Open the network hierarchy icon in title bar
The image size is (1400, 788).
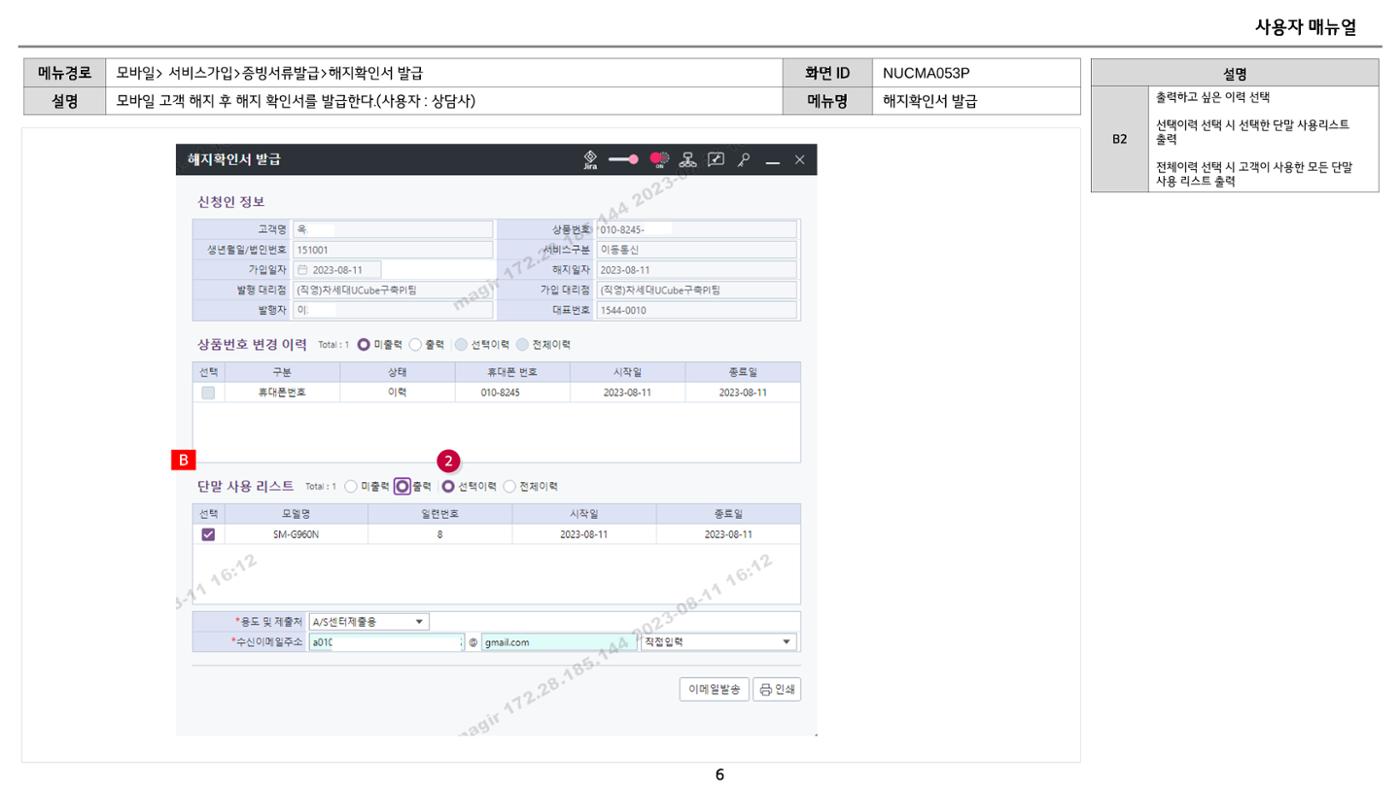(687, 160)
